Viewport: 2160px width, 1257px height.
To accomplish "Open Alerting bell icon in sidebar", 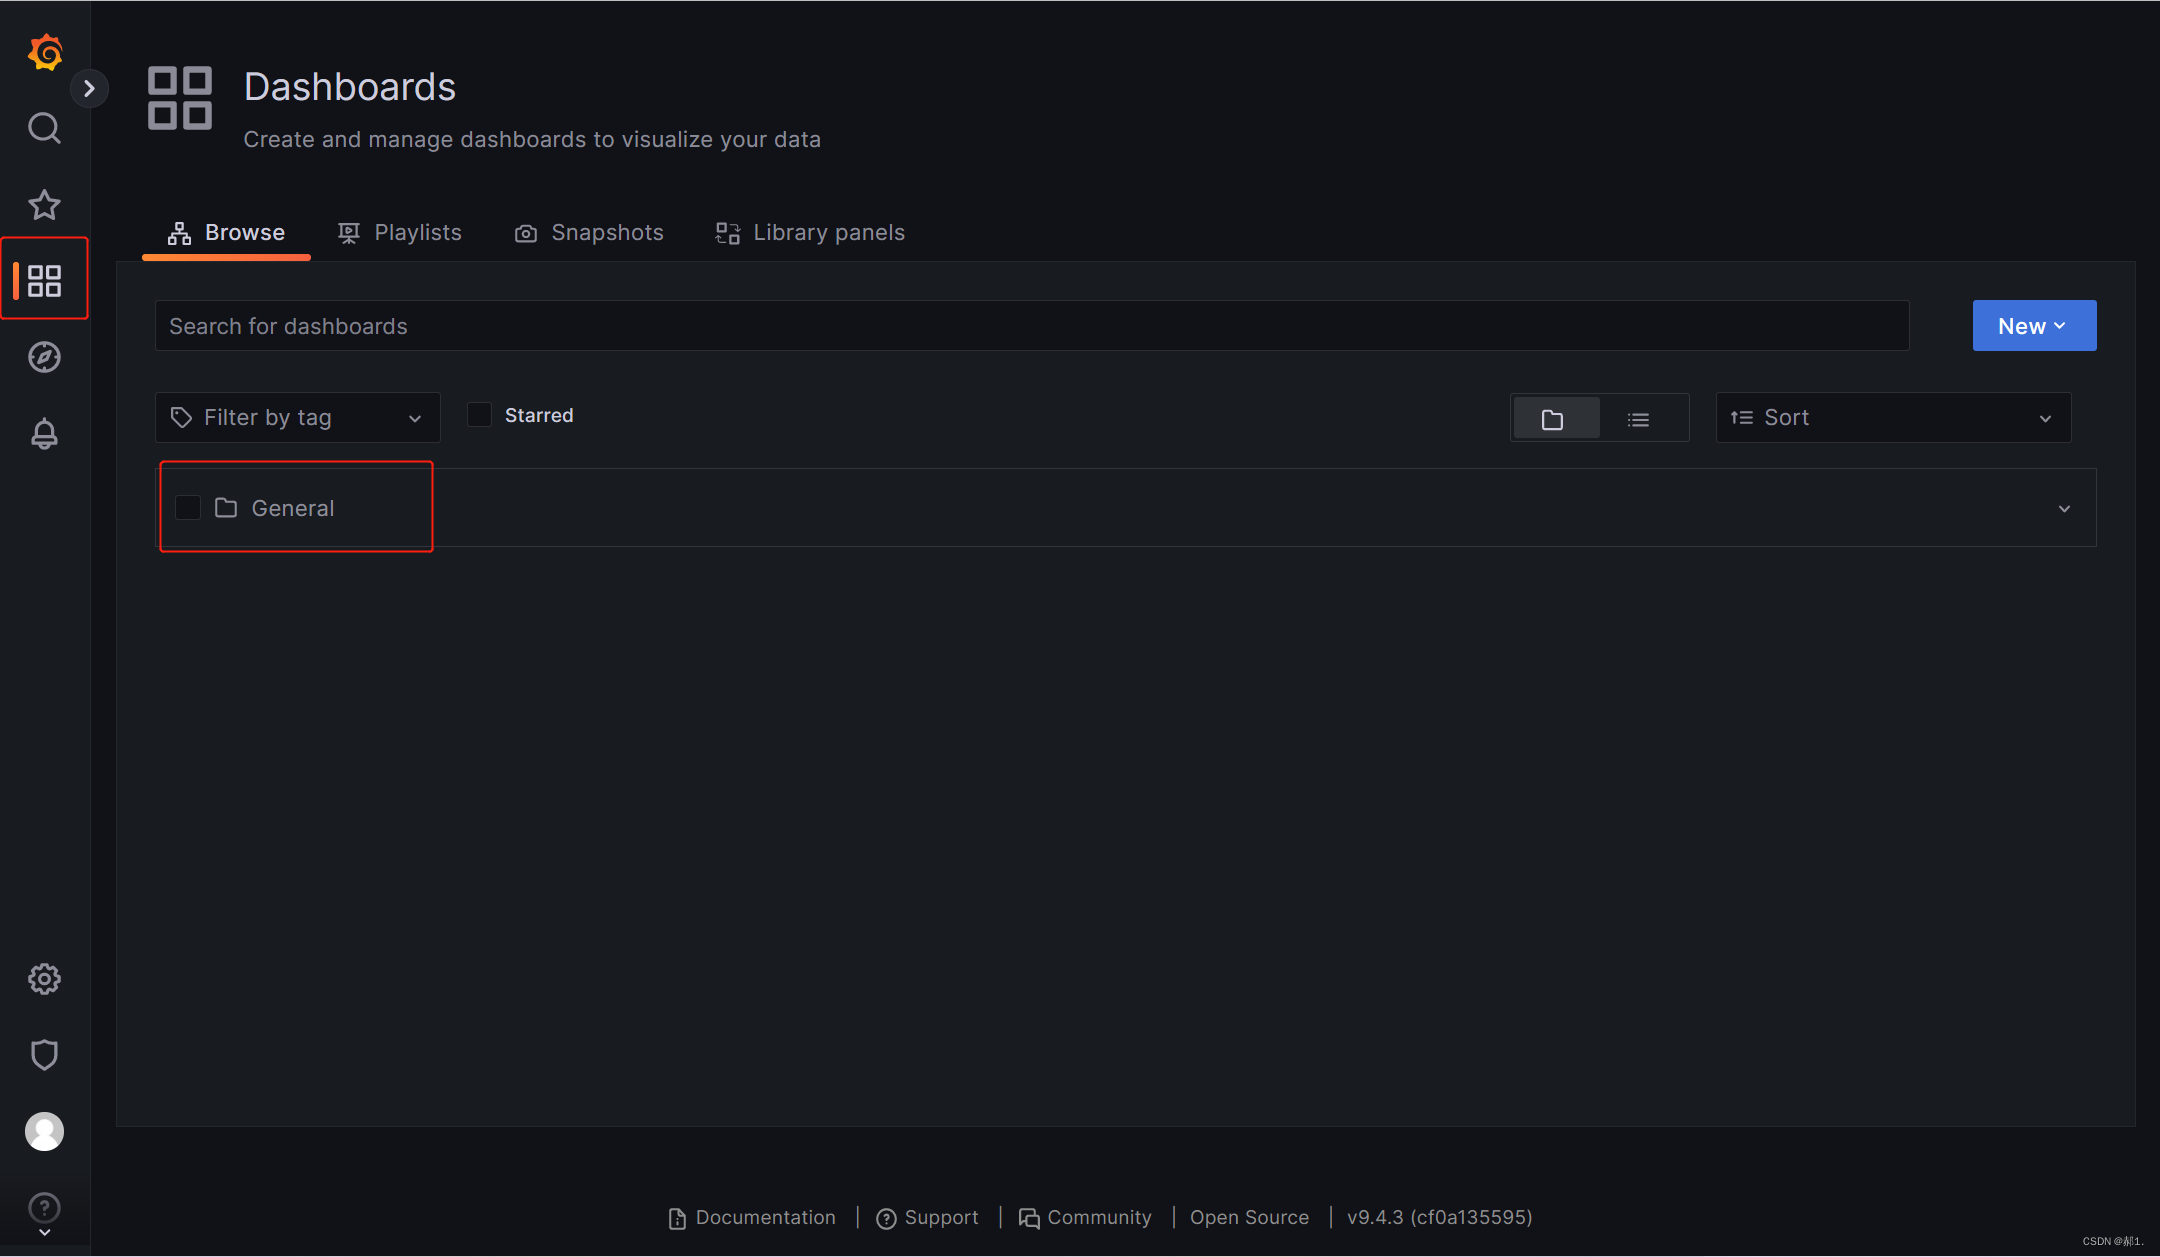I will pos(44,434).
